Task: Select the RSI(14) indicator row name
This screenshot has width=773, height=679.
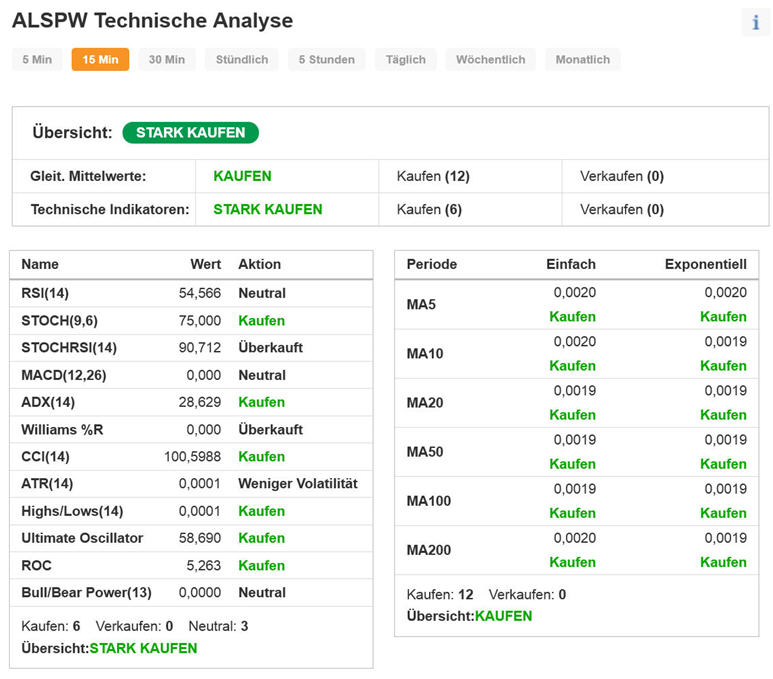Action: coord(45,293)
